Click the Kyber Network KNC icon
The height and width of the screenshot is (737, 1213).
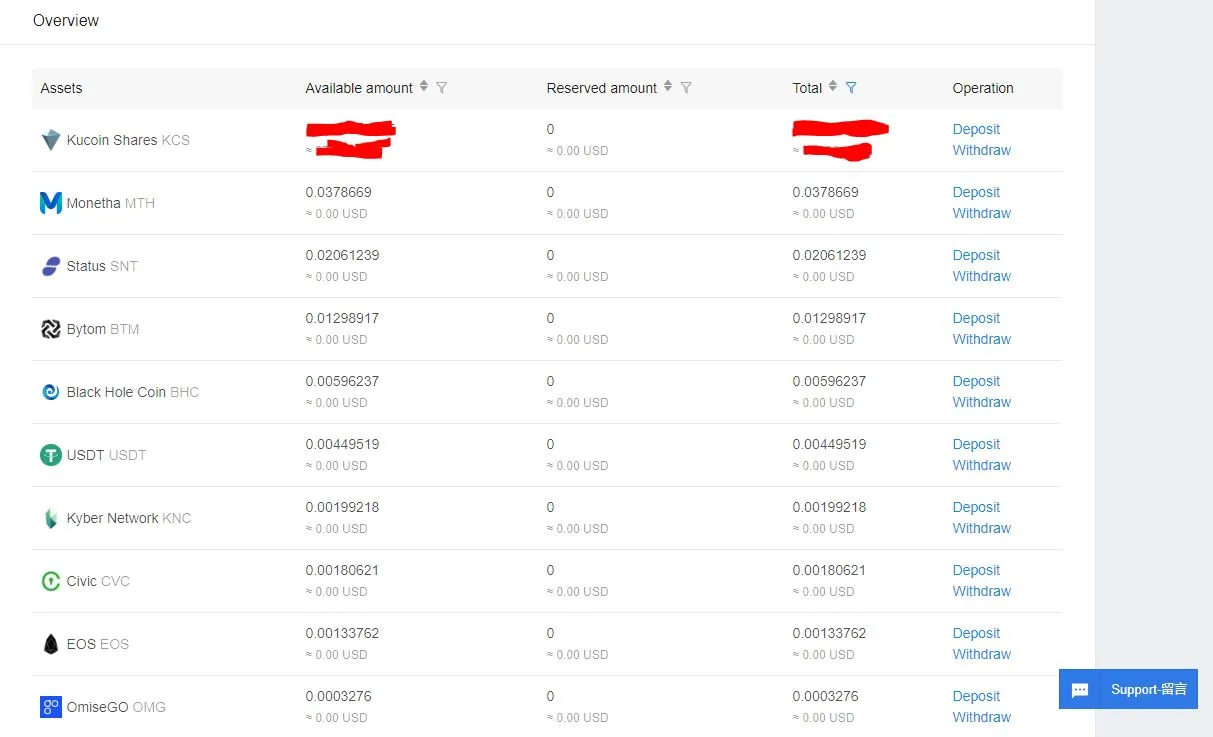[51, 518]
